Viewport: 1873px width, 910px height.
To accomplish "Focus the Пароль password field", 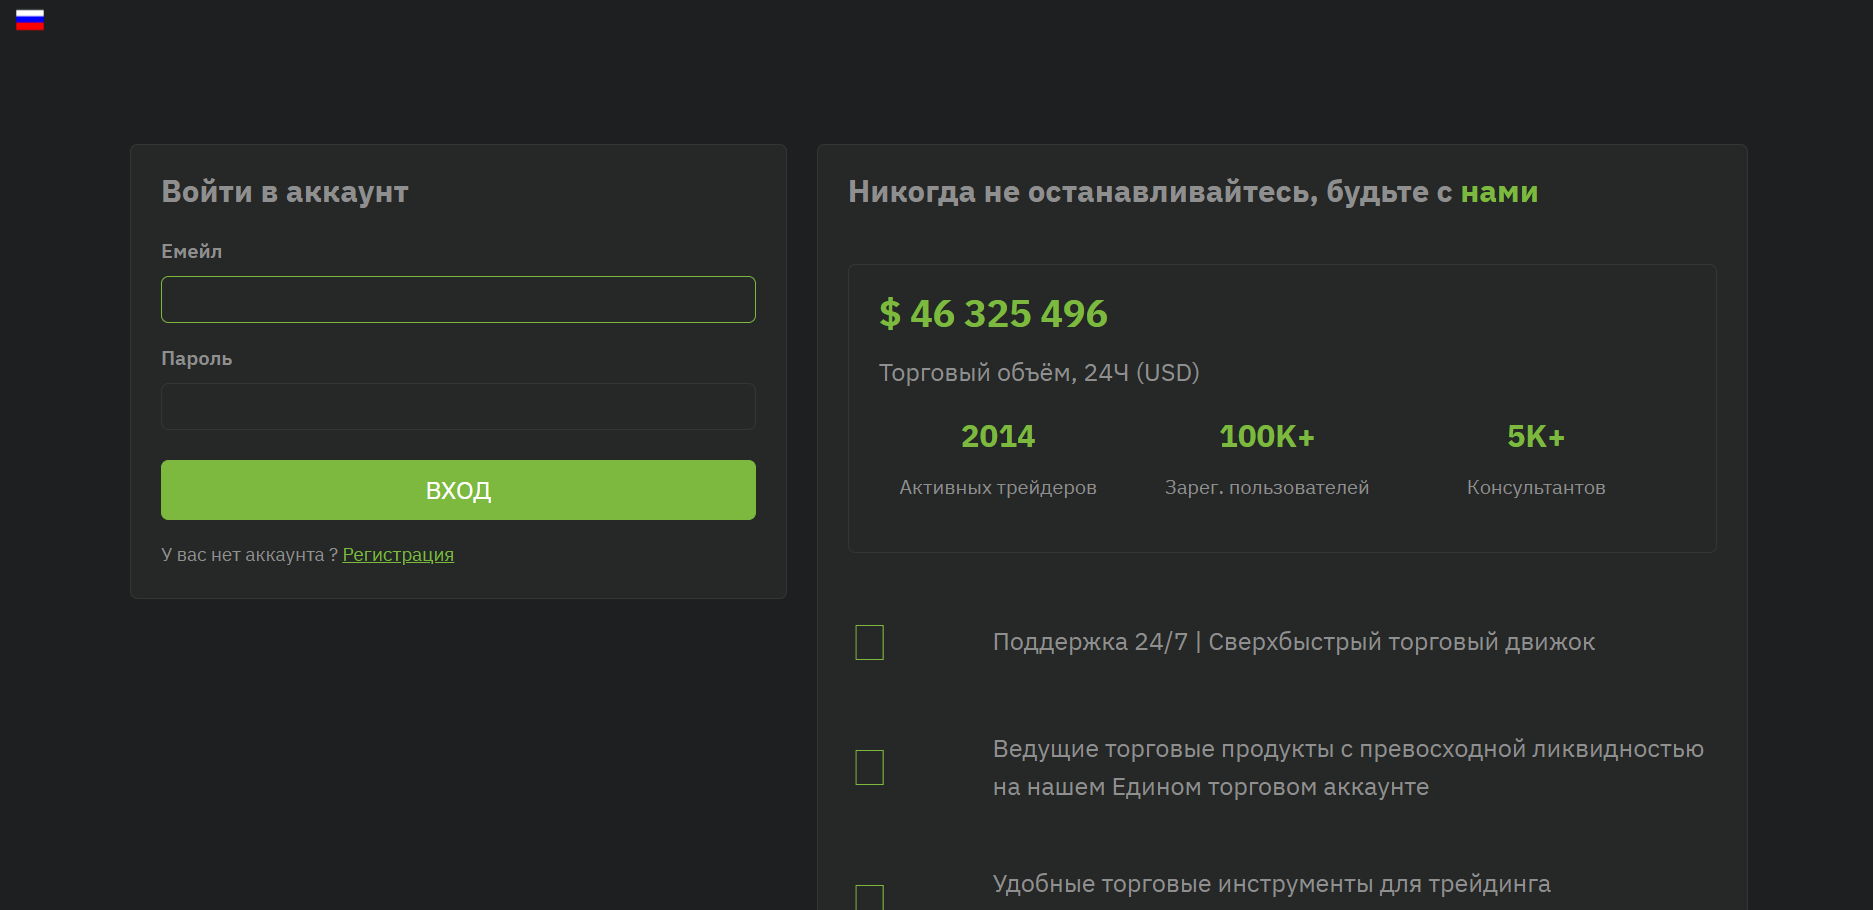I will [458, 406].
